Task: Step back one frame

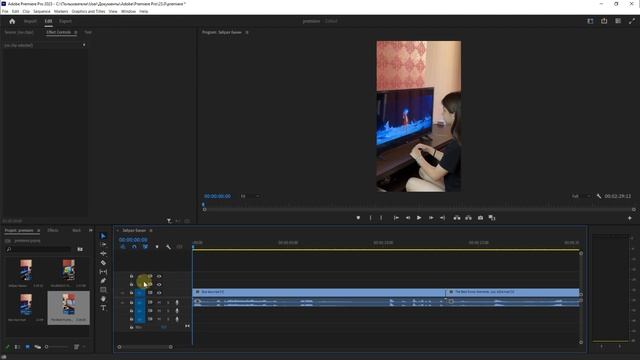Action: point(407,218)
